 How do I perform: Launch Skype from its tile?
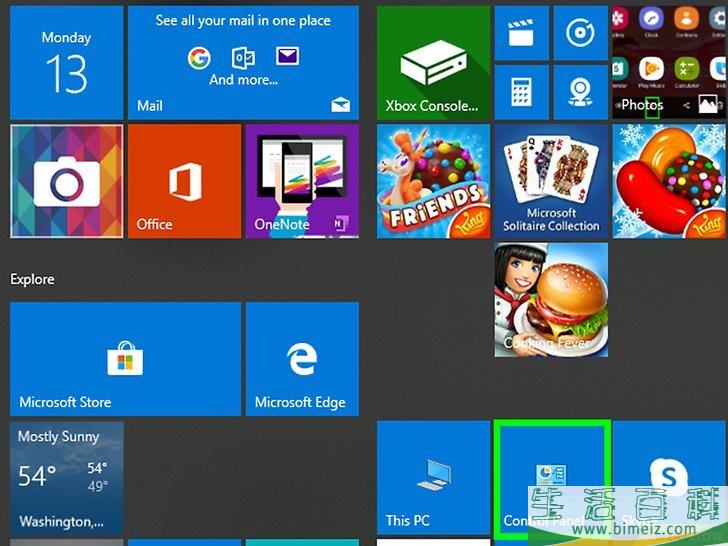click(x=669, y=478)
